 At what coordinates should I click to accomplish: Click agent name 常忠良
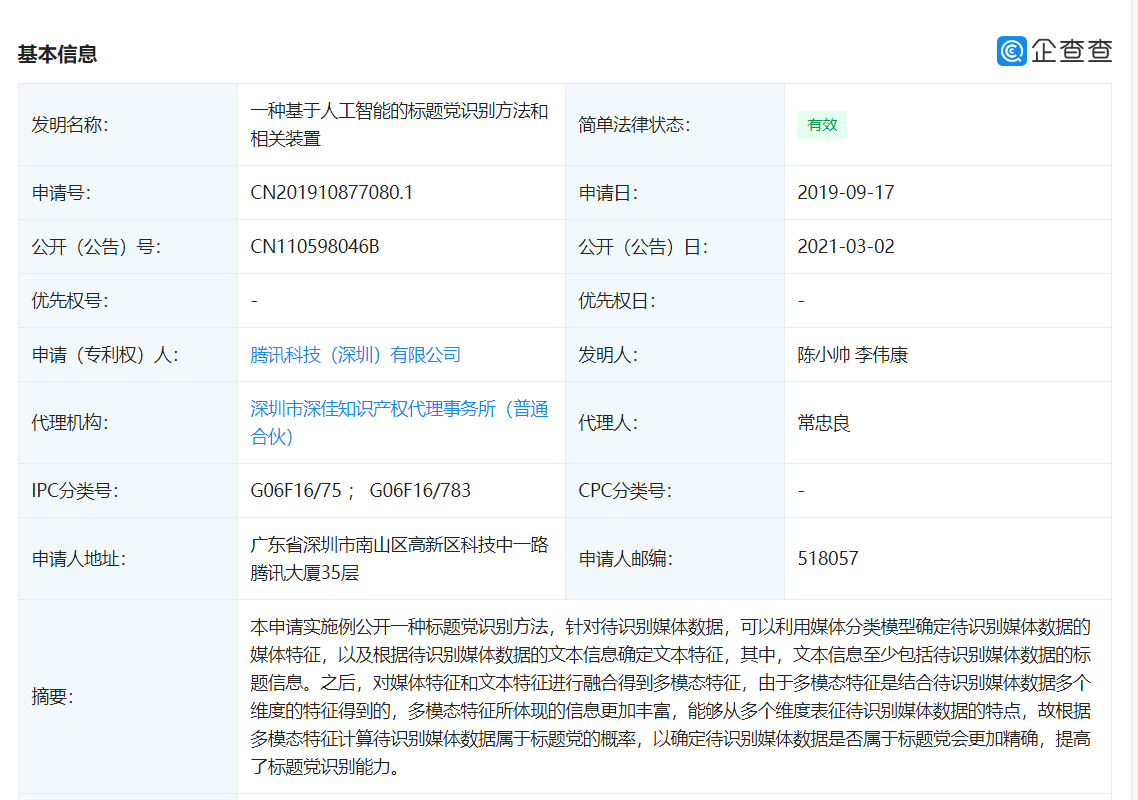click(824, 423)
